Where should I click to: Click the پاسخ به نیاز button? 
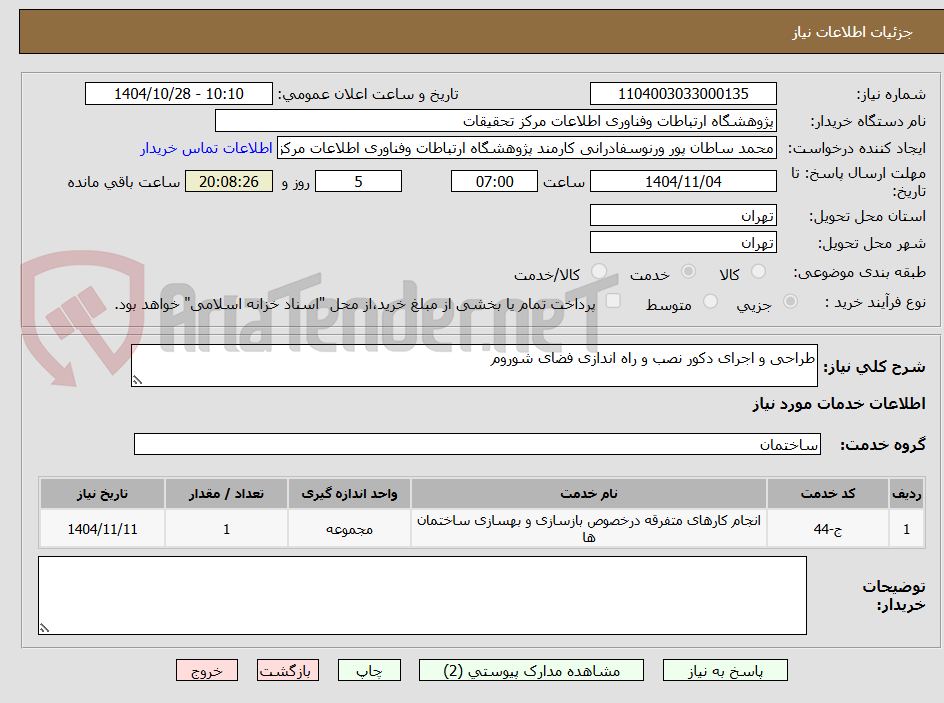click(725, 670)
